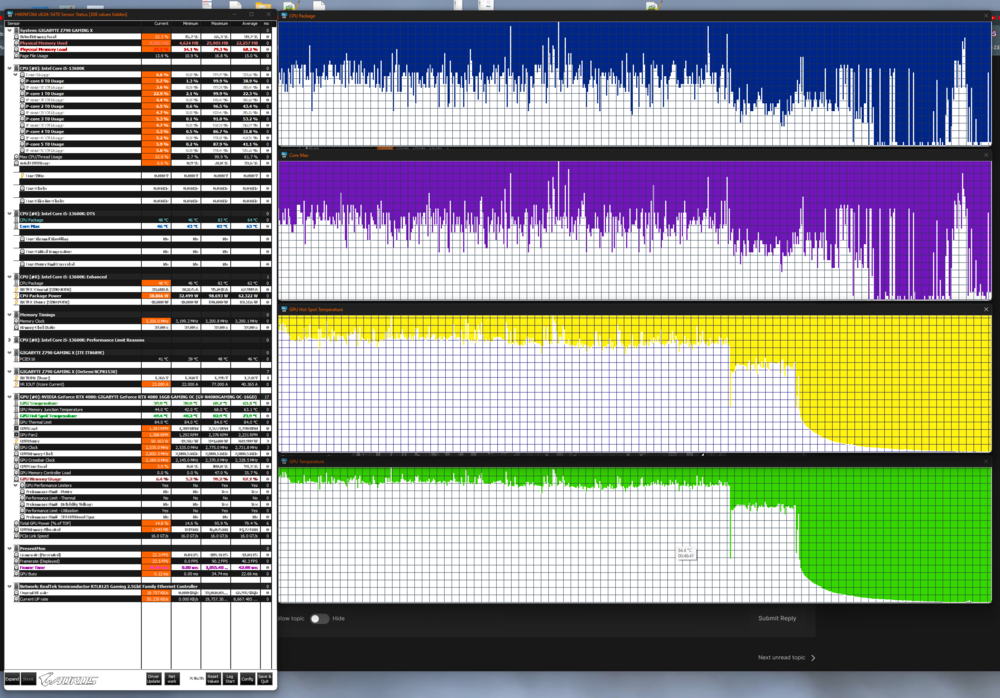The height and width of the screenshot is (698, 1000).
Task: Click the Maximum column header
Action: 216,24
